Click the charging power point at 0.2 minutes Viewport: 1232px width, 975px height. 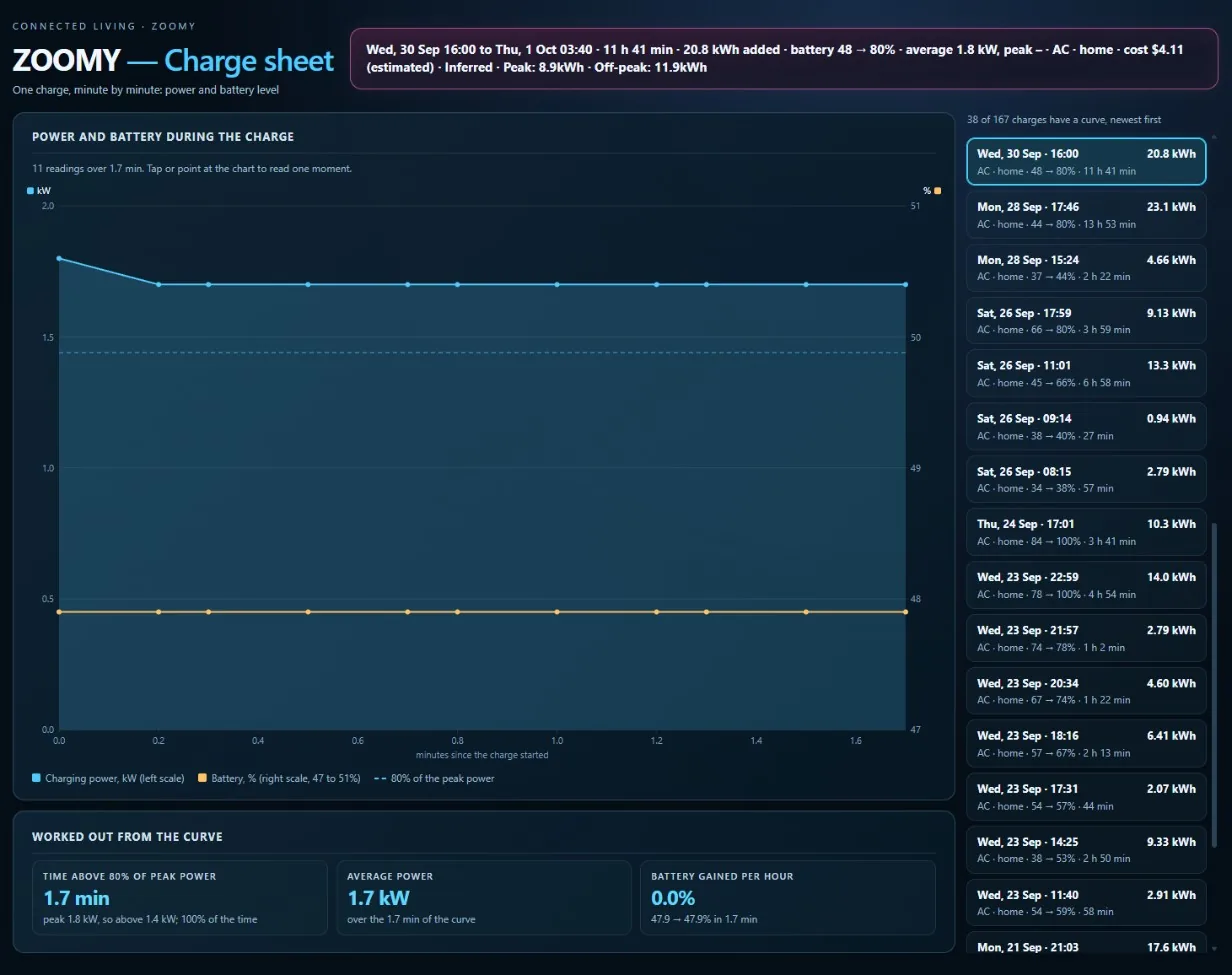click(158, 284)
